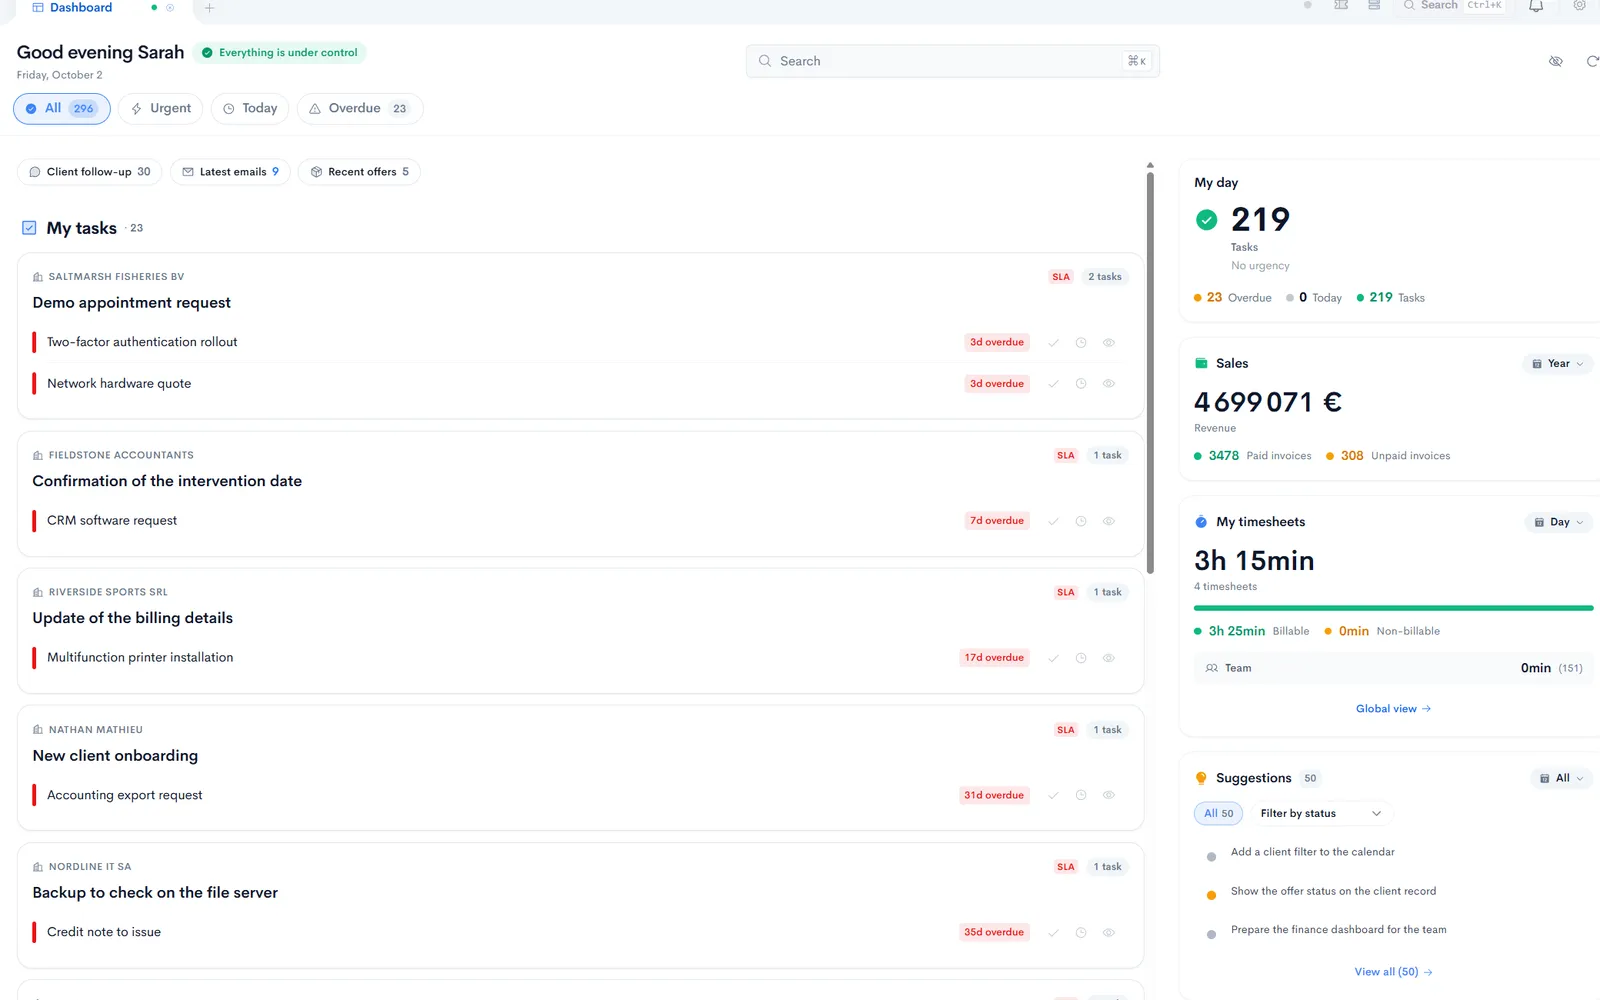
Task: Click the clock icon on Credit note to issue
Action: [1081, 932]
